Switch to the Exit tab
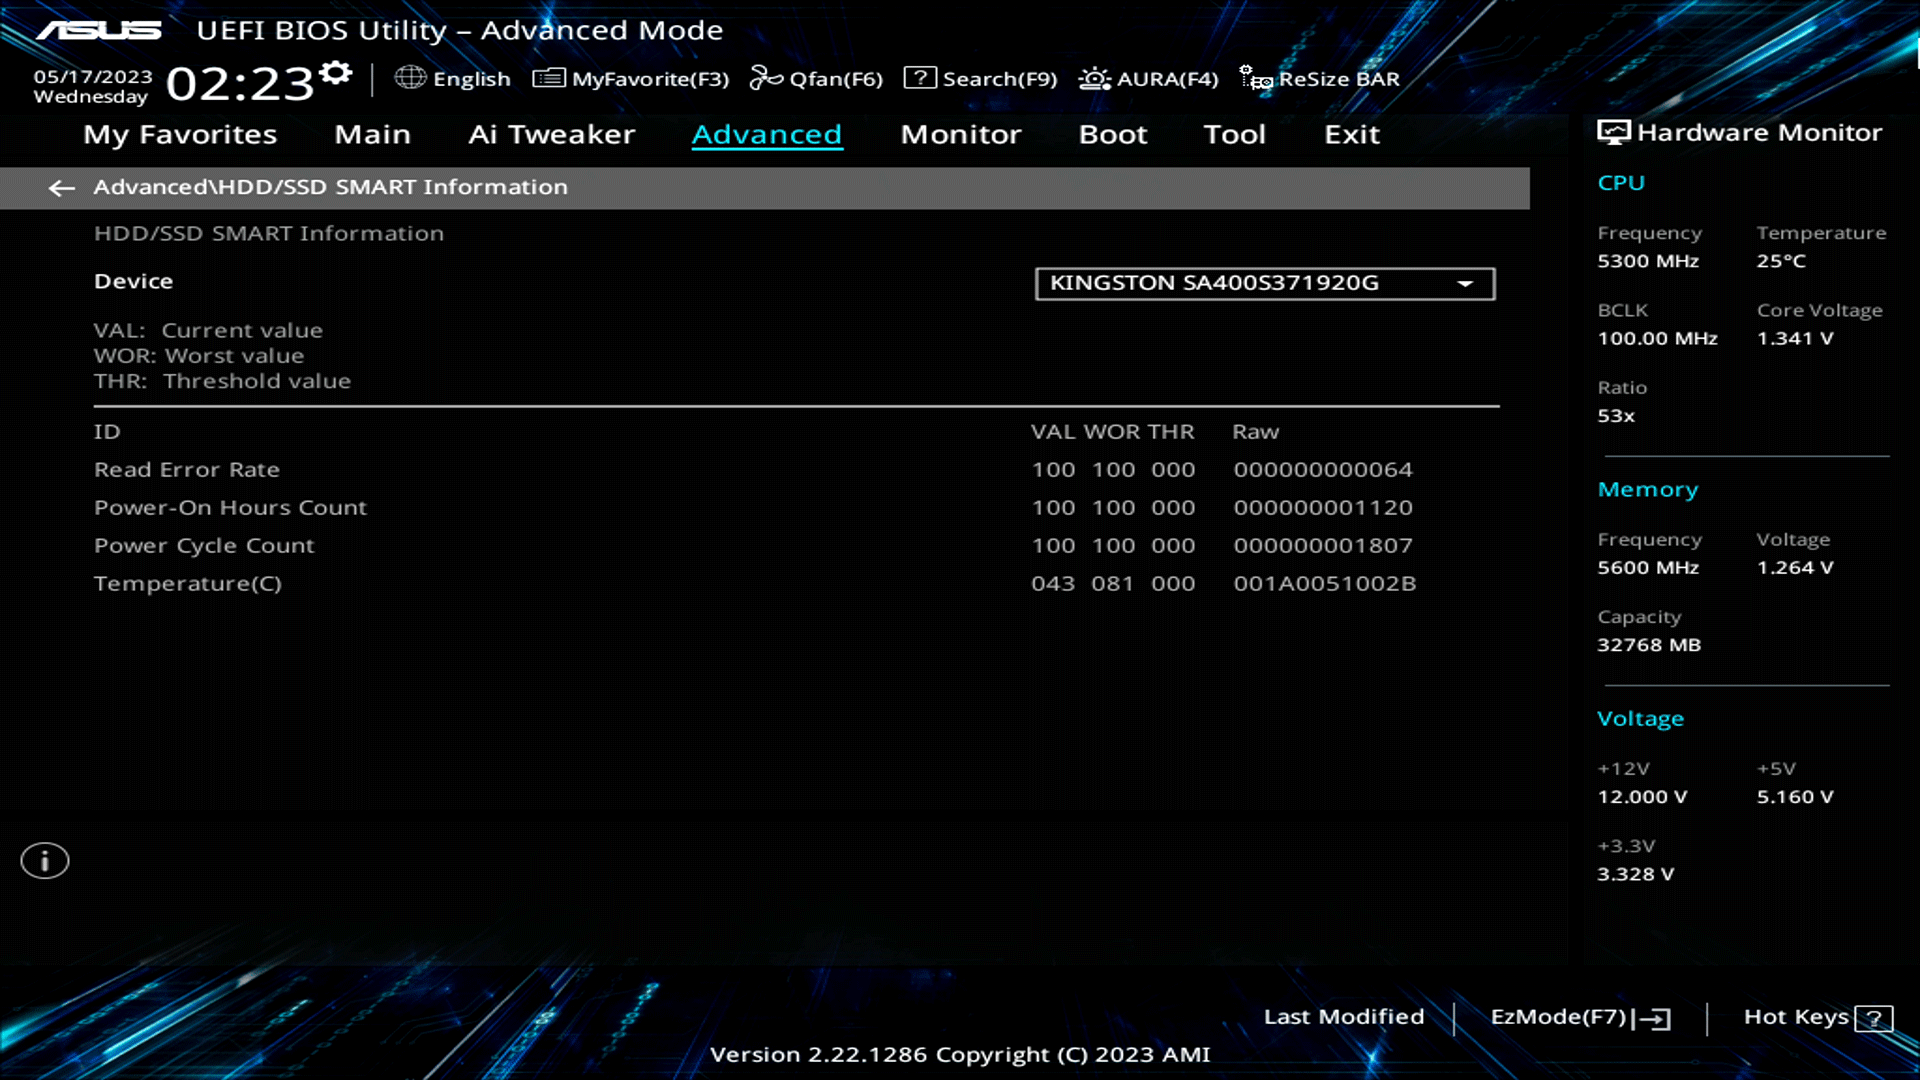This screenshot has width=1920, height=1080. pos(1351,134)
